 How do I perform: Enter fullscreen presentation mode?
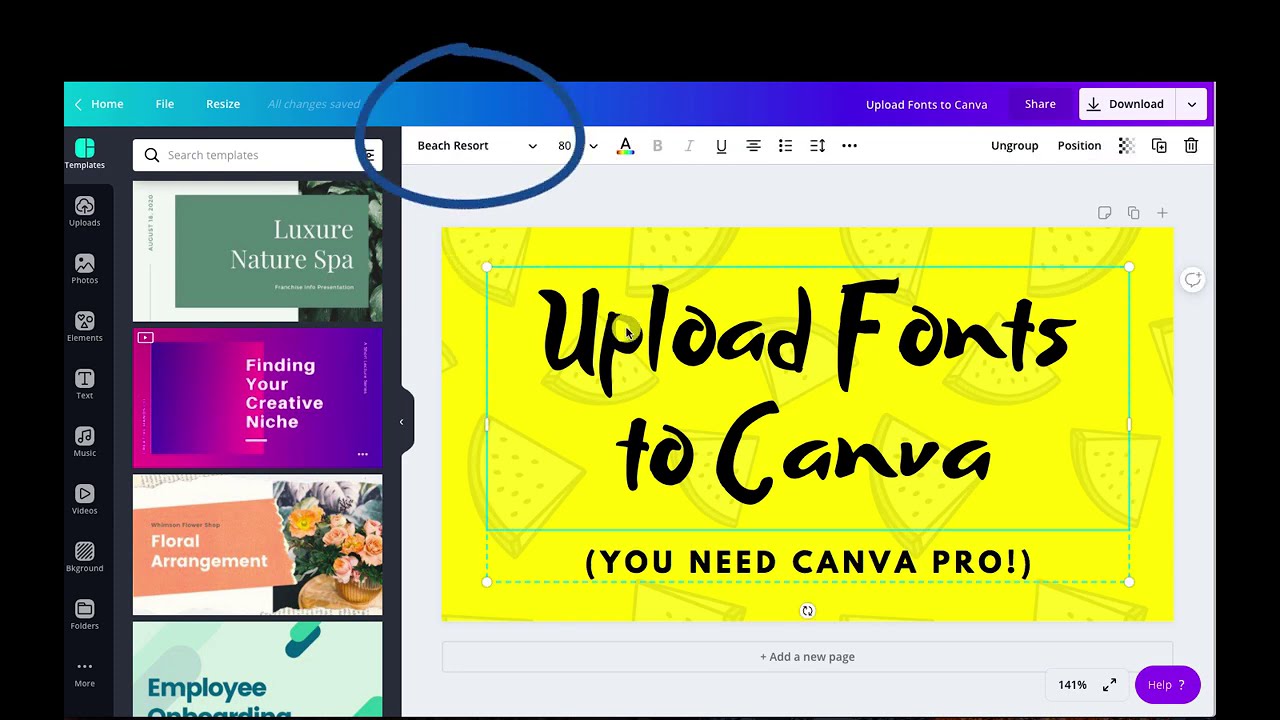(1109, 685)
